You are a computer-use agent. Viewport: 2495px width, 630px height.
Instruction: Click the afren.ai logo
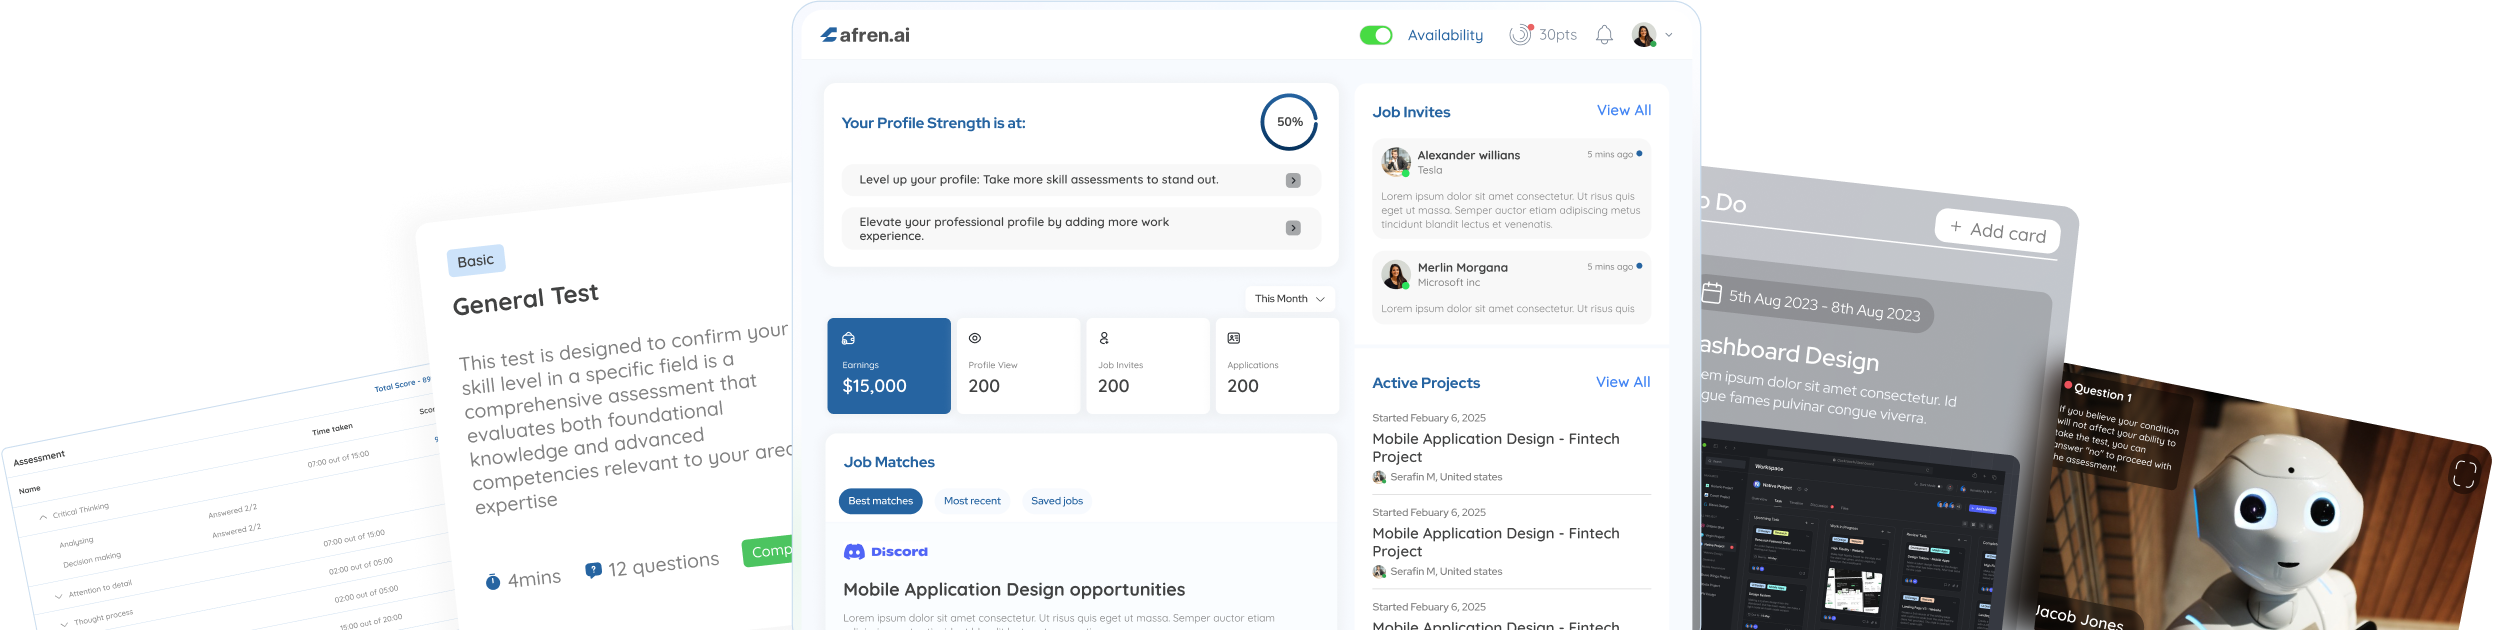865,35
